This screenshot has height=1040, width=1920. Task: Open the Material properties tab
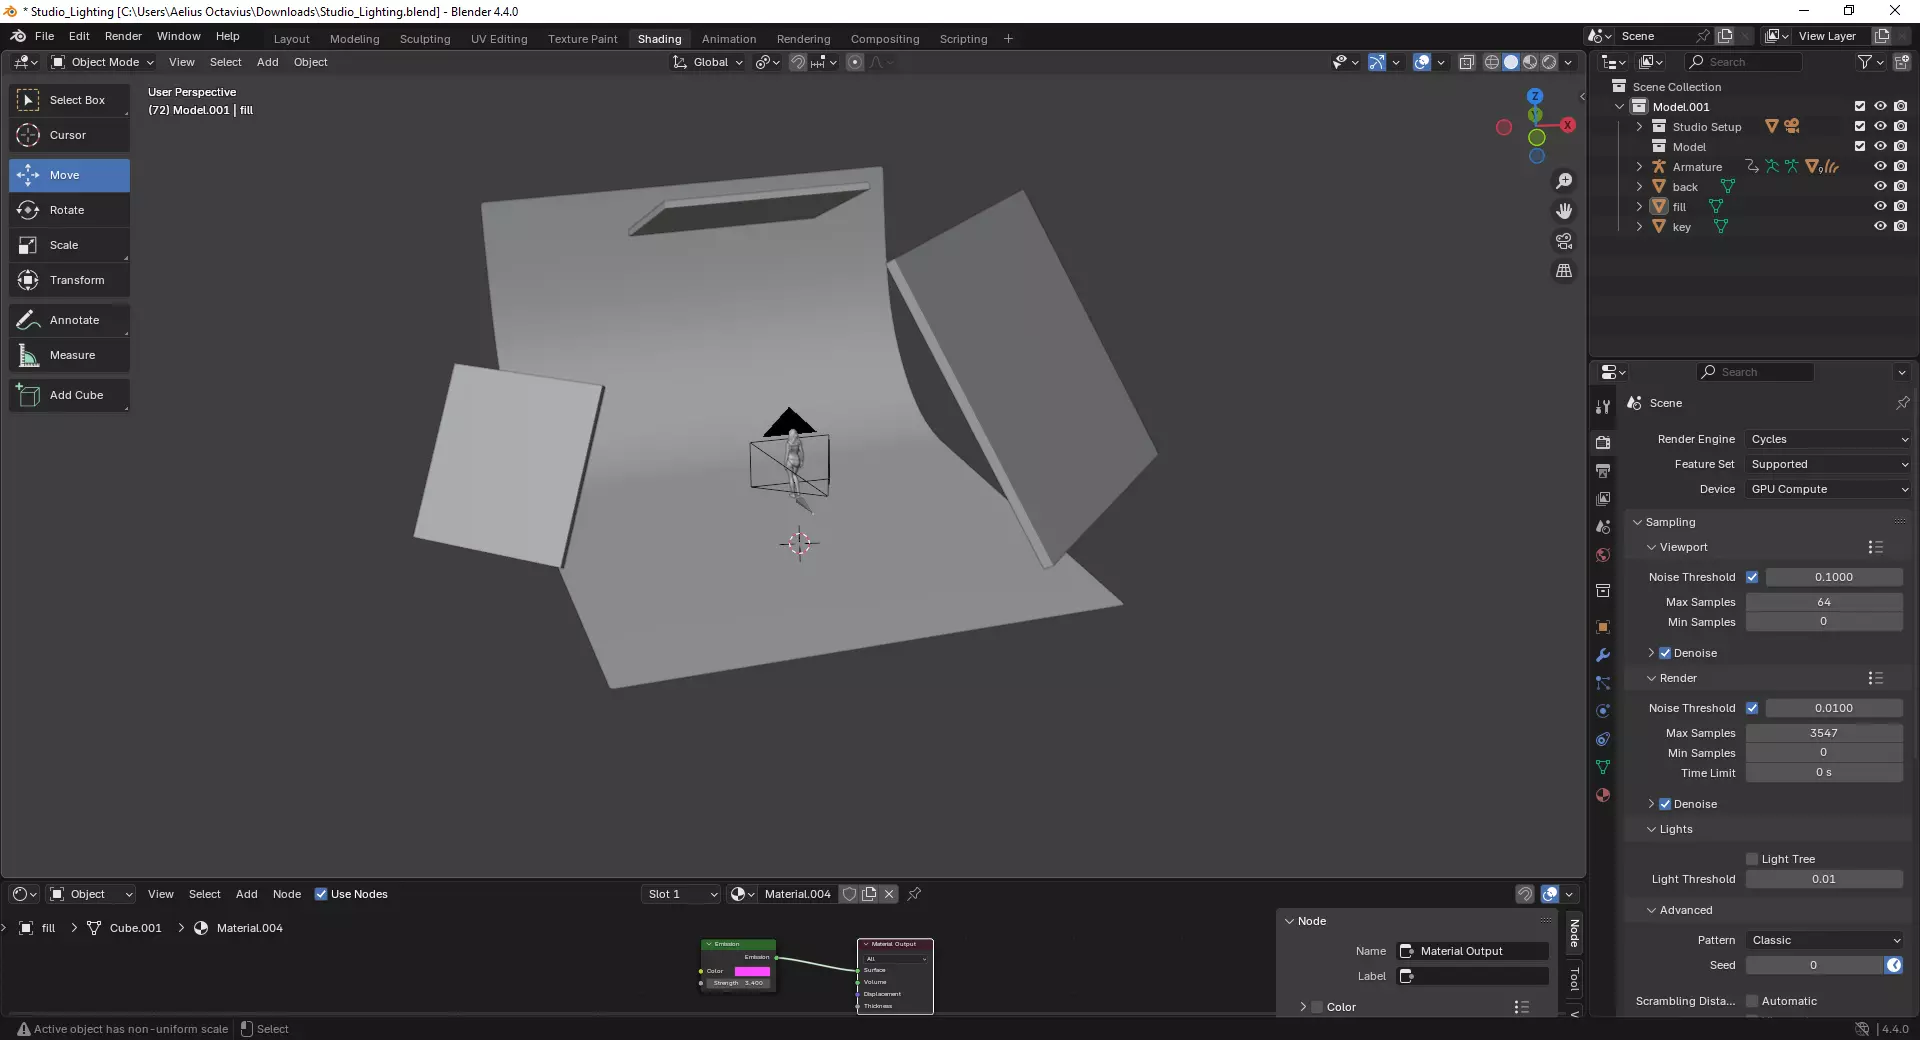[1603, 795]
